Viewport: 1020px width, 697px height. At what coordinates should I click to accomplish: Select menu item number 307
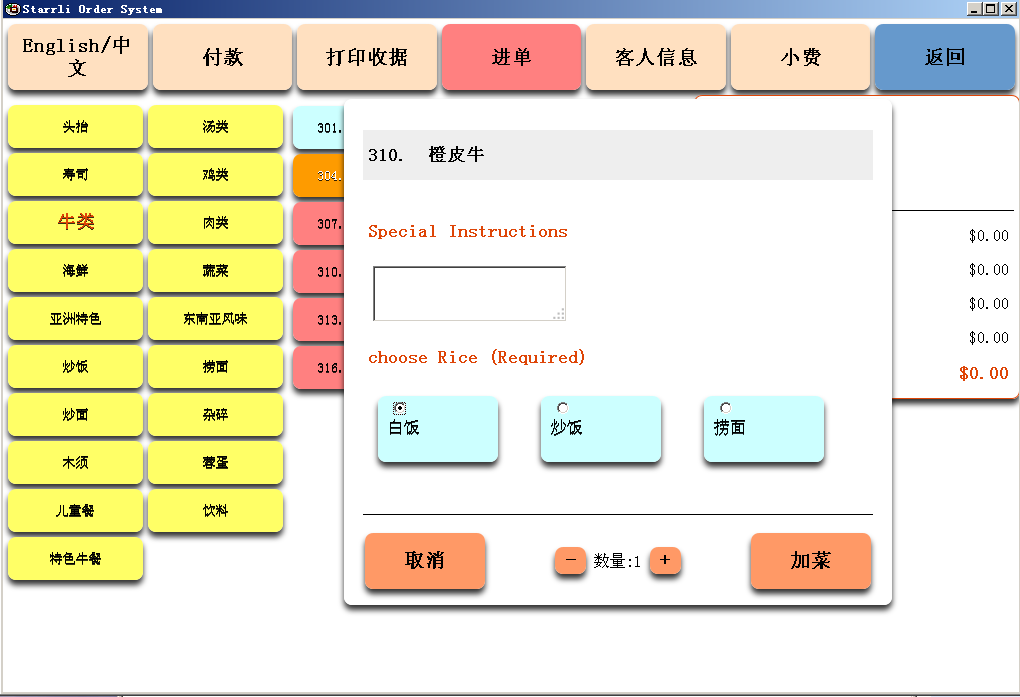[x=319, y=224]
